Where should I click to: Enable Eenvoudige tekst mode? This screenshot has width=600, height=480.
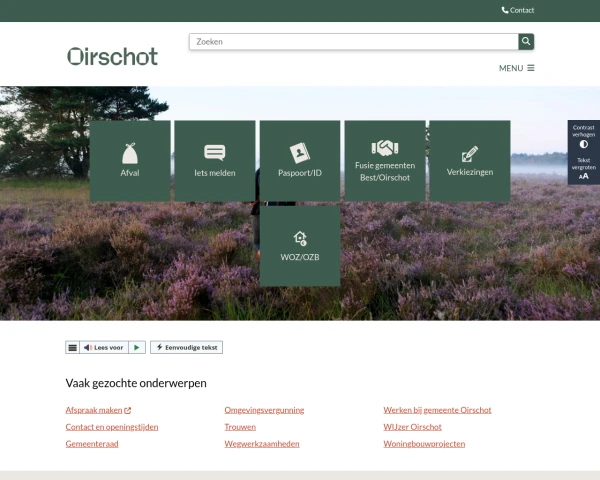187,347
